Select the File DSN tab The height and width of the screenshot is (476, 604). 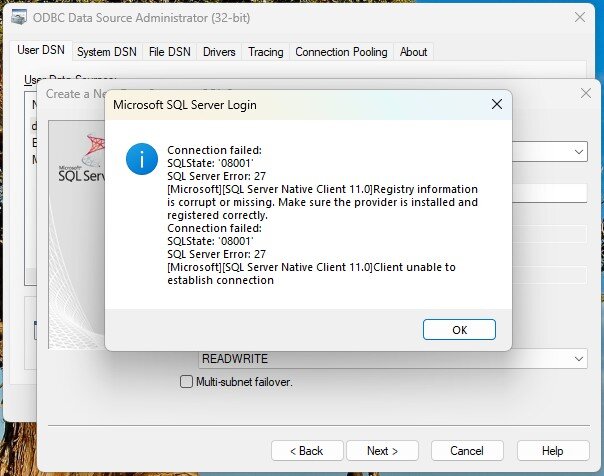(170, 52)
